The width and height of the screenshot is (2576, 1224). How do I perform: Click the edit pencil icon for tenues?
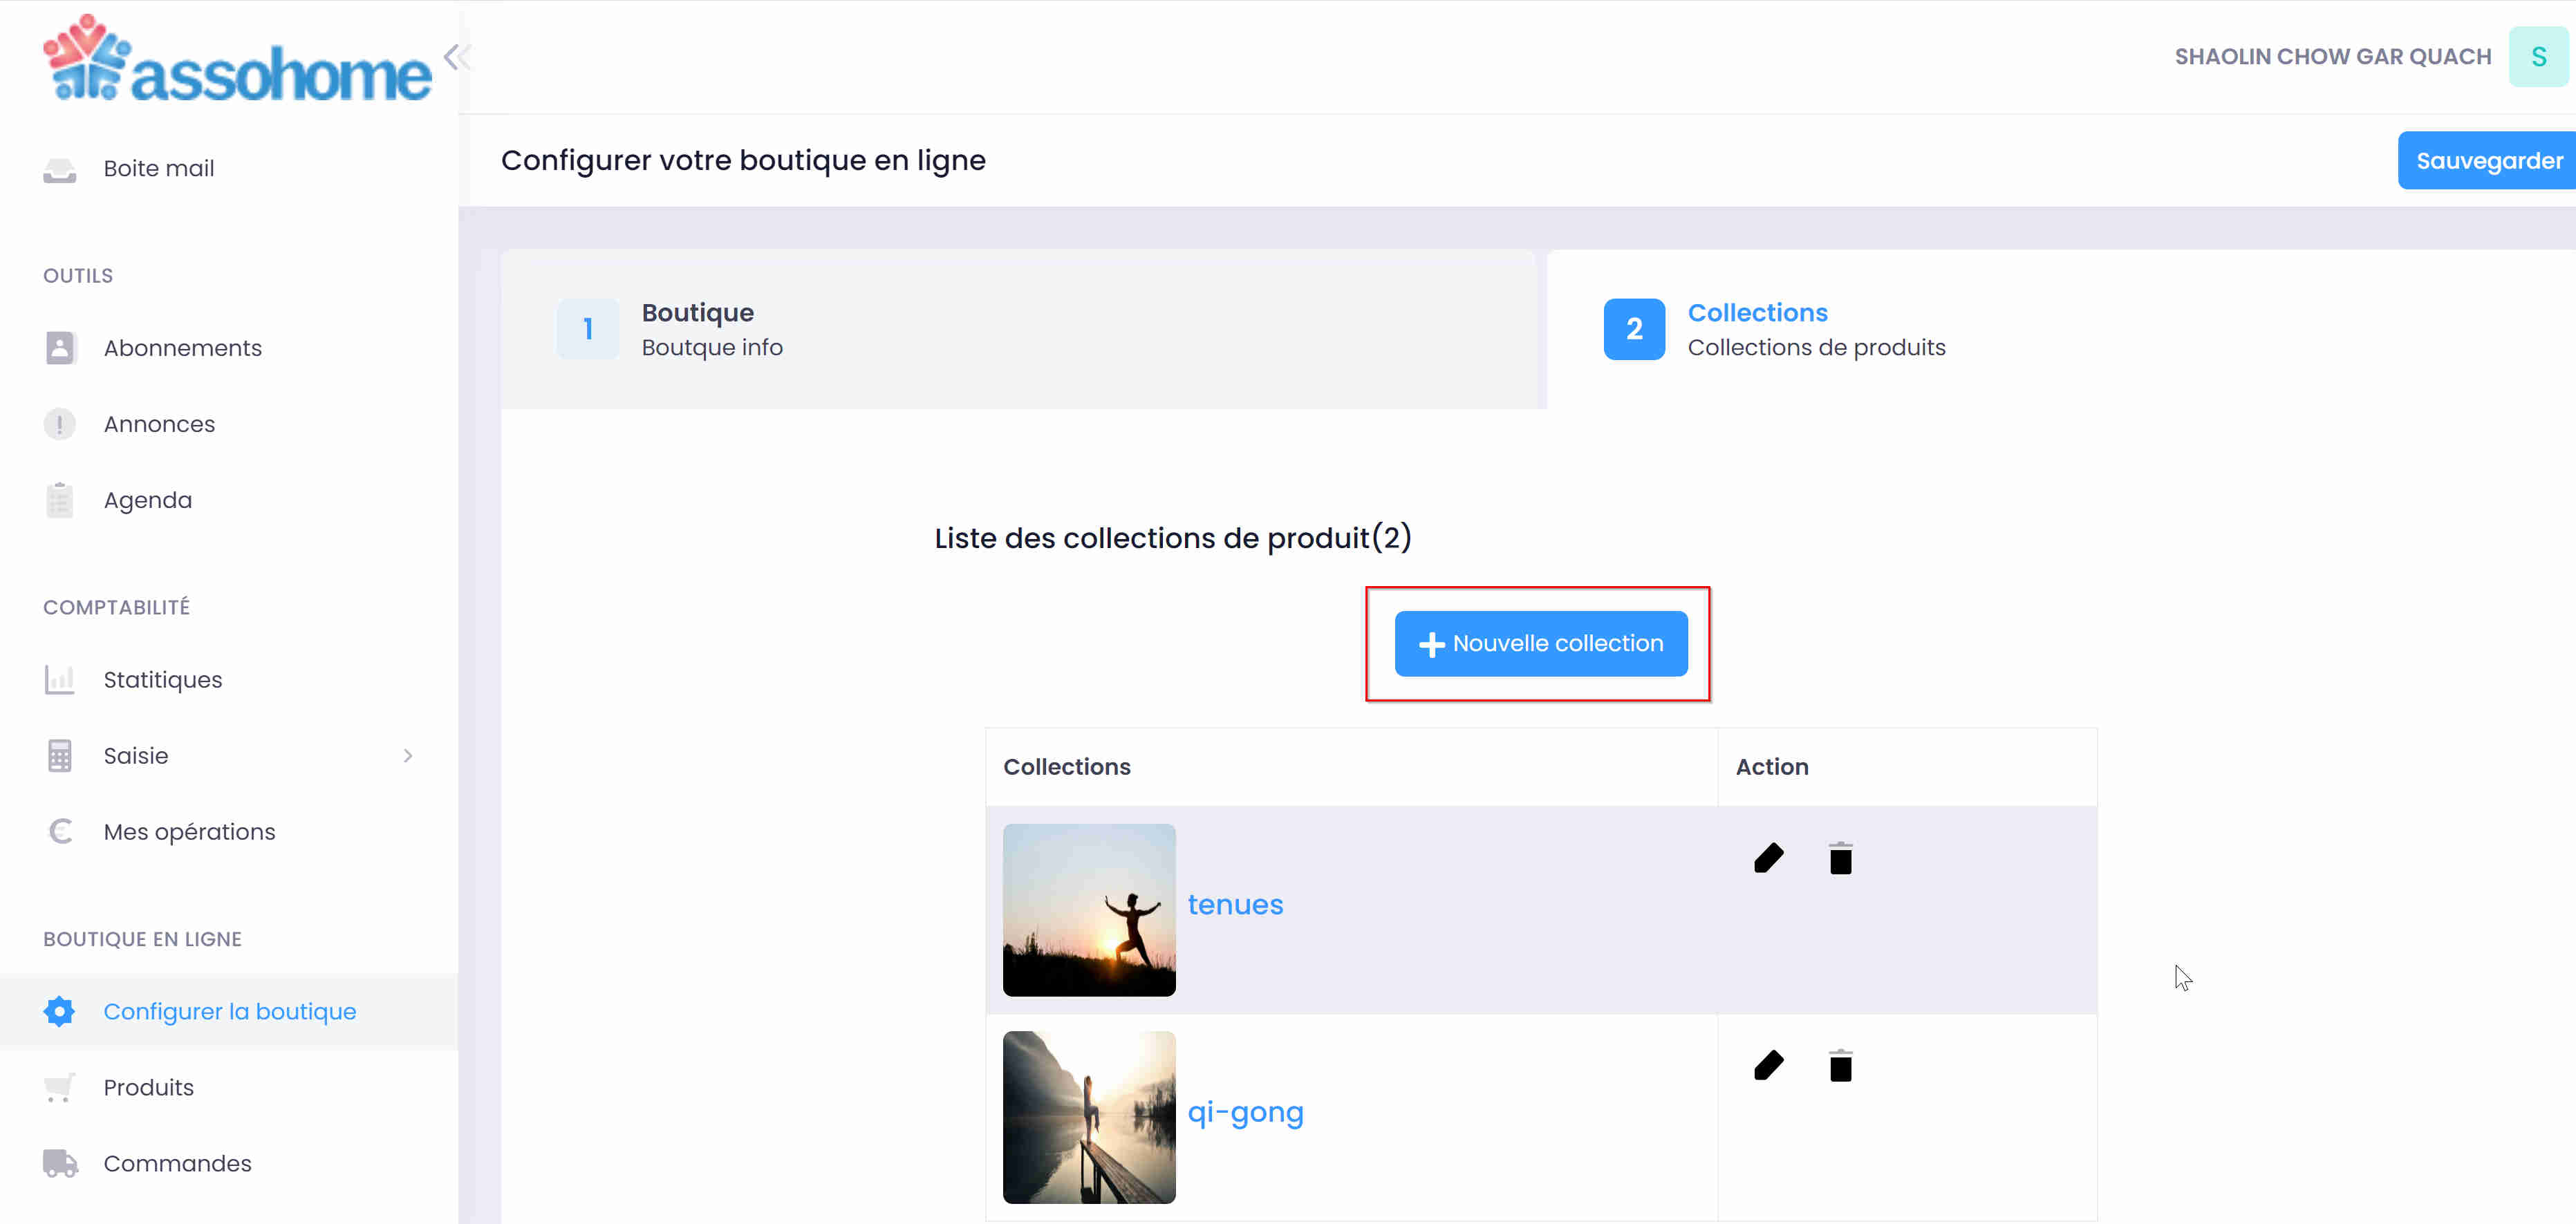(1768, 858)
